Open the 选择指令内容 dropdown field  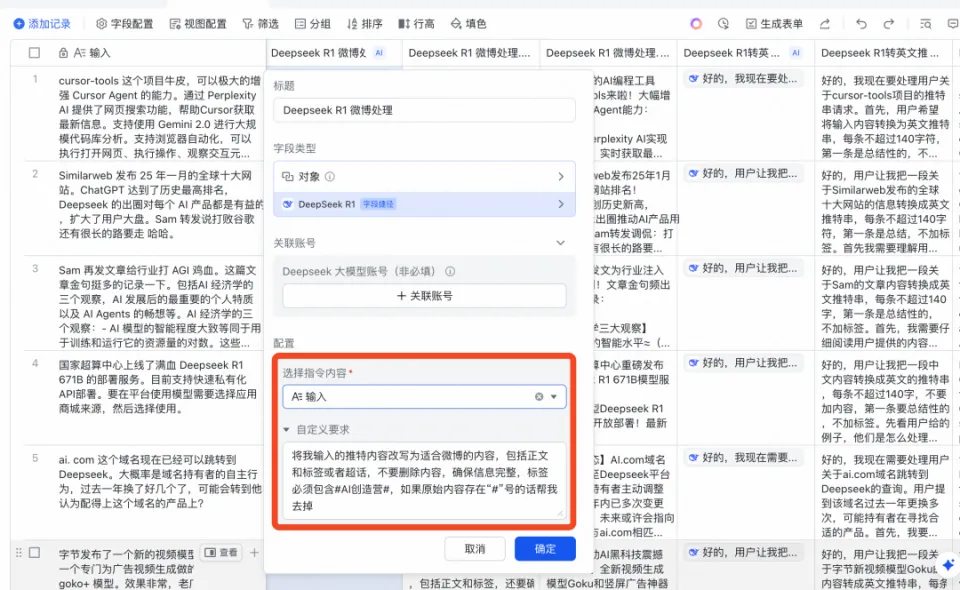click(x=424, y=397)
